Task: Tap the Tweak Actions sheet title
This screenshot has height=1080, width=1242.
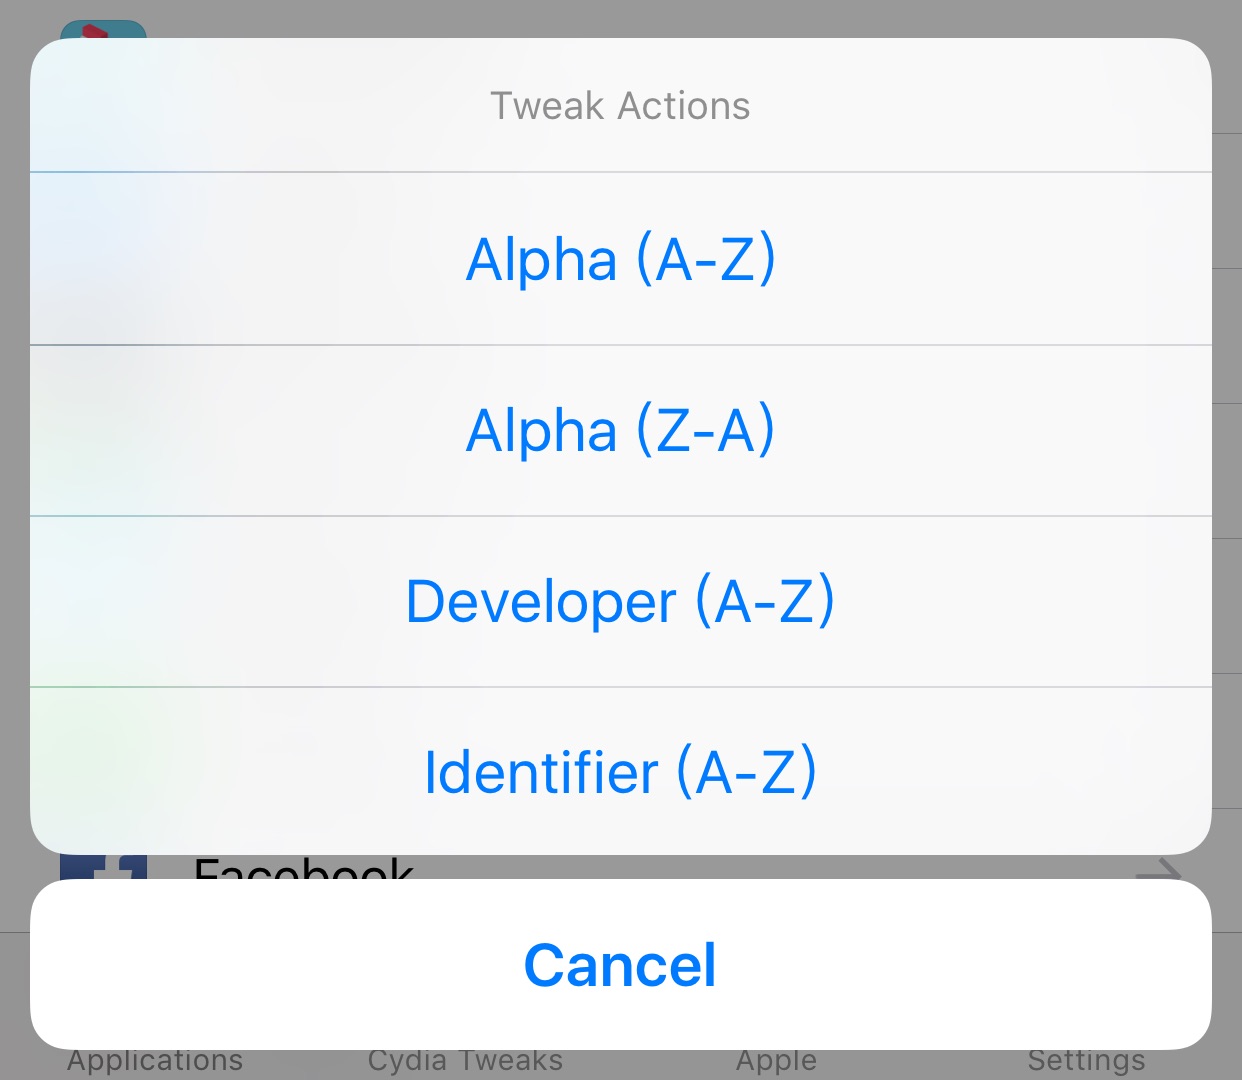Action: point(620,106)
